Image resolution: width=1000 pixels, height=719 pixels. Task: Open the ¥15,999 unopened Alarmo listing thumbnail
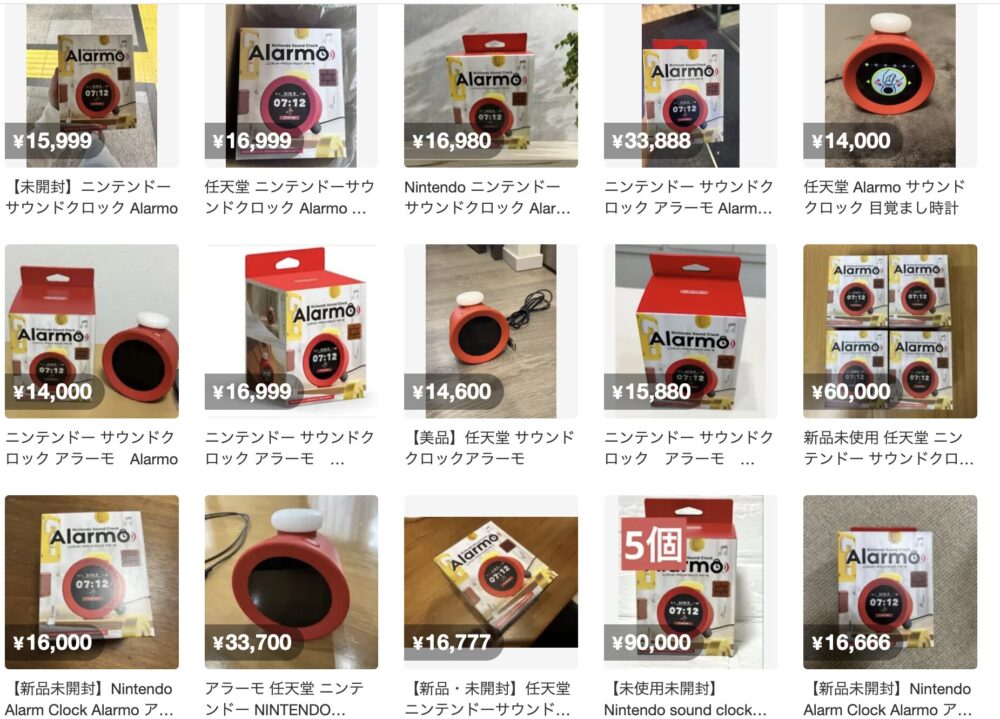click(92, 85)
